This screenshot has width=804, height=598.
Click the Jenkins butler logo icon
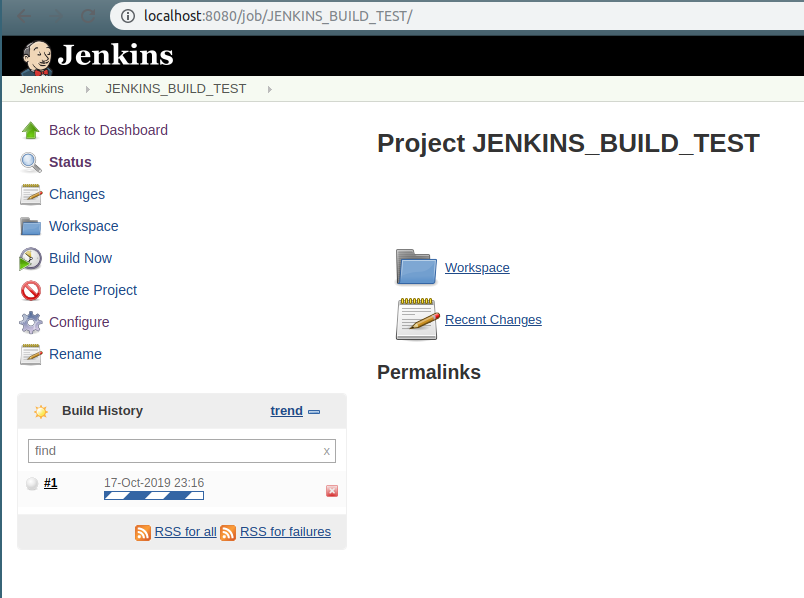click(36, 57)
